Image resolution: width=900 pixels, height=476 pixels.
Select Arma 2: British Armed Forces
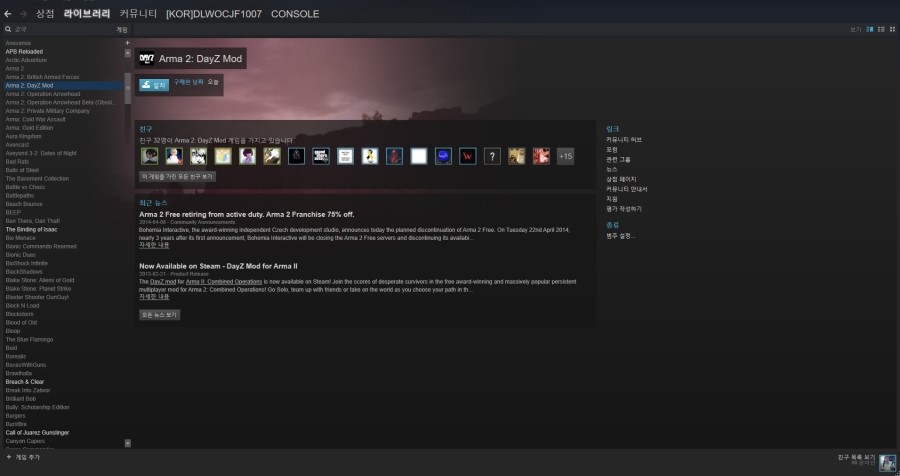pyautogui.click(x=42, y=77)
